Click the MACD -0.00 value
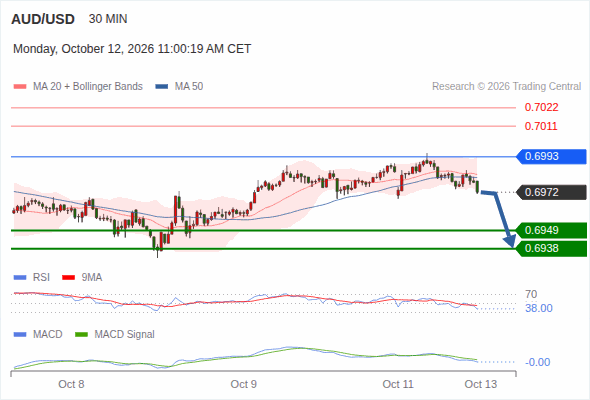Viewport: 590px width, 400px height. [x=538, y=362]
